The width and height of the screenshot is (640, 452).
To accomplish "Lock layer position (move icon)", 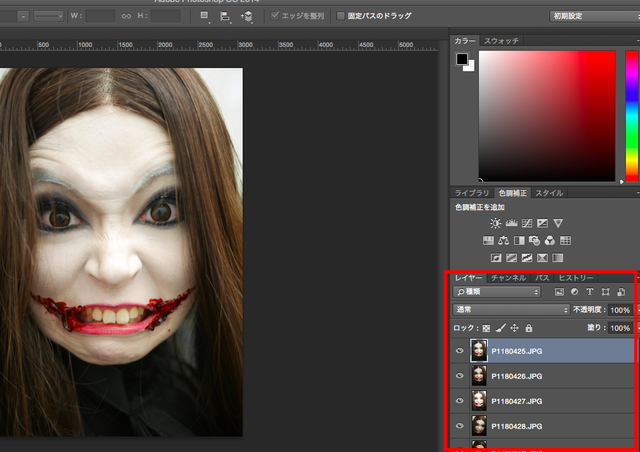I will (x=514, y=327).
